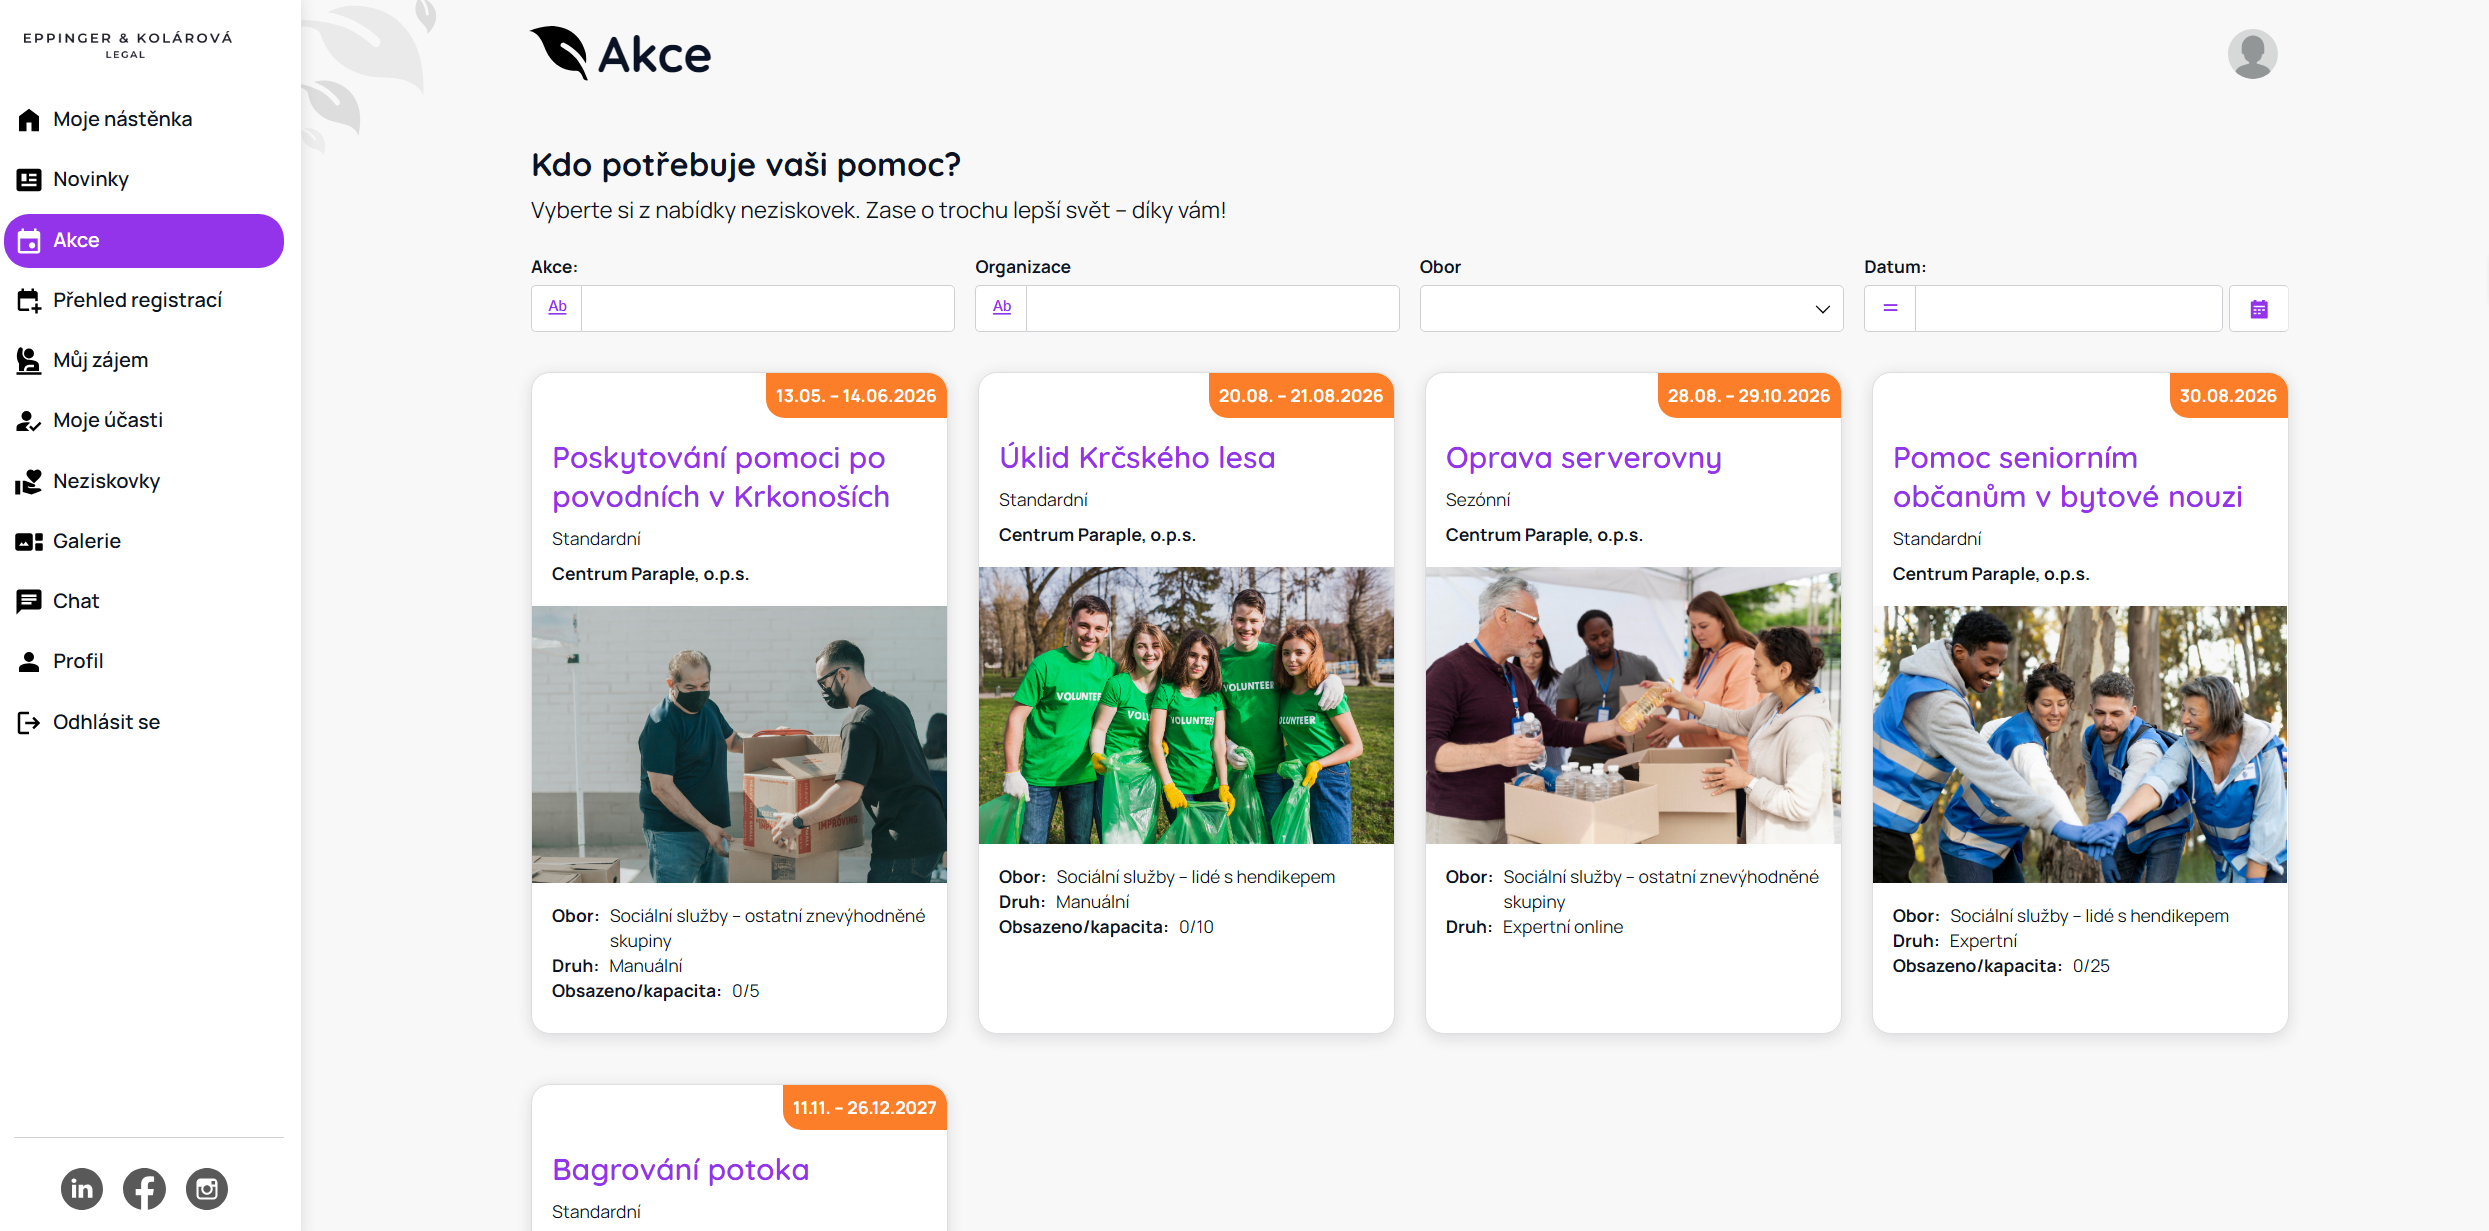Open the Facebook social icon
The width and height of the screenshot is (2489, 1231).
[x=144, y=1188]
